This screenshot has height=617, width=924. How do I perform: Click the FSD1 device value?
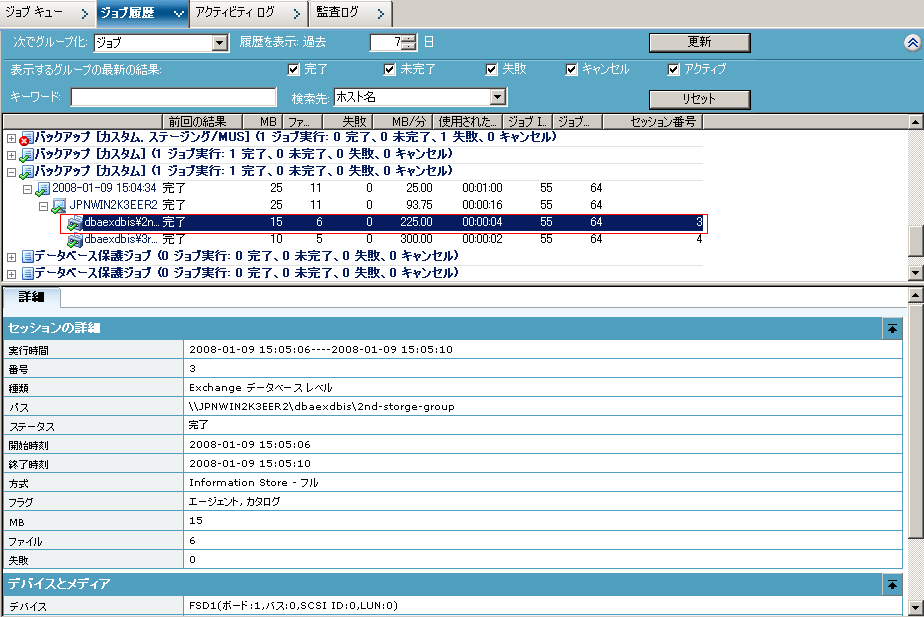click(293, 605)
